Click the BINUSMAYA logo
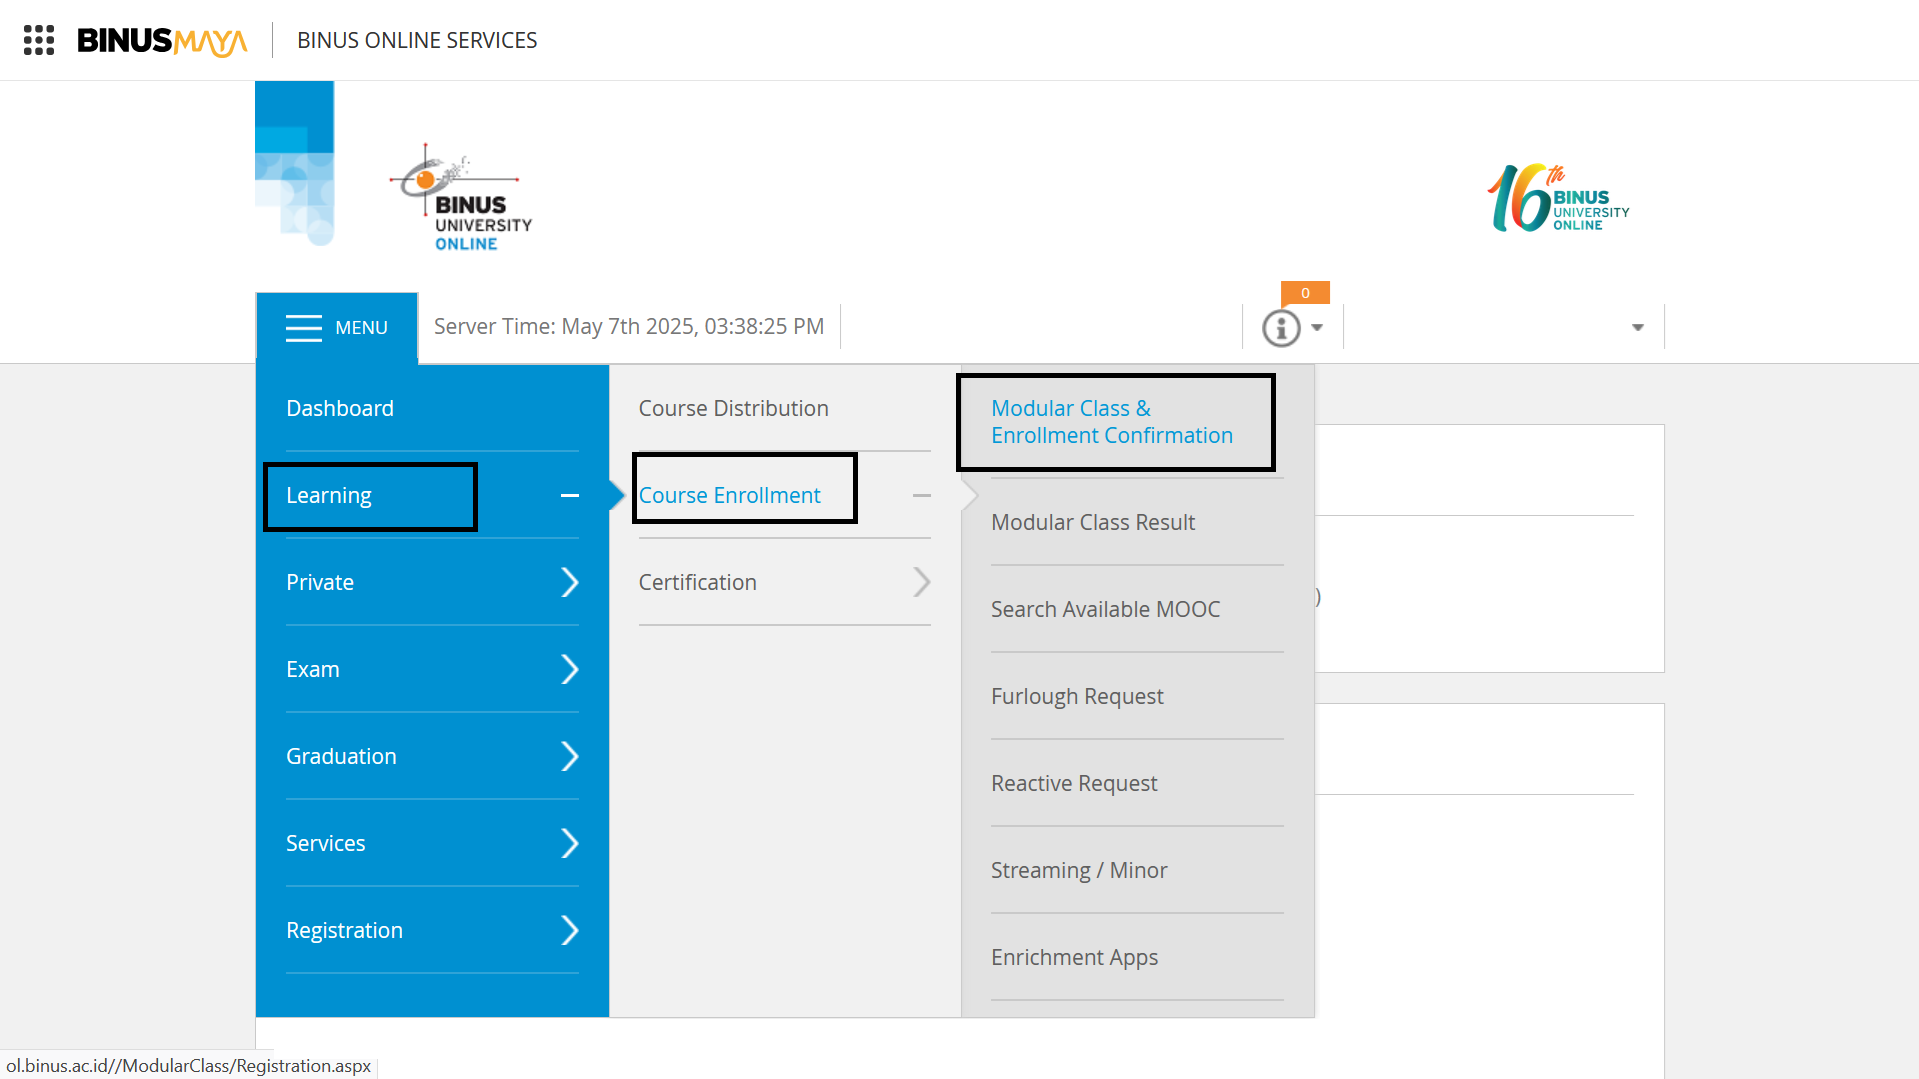Image resolution: width=1919 pixels, height=1079 pixels. tap(162, 40)
